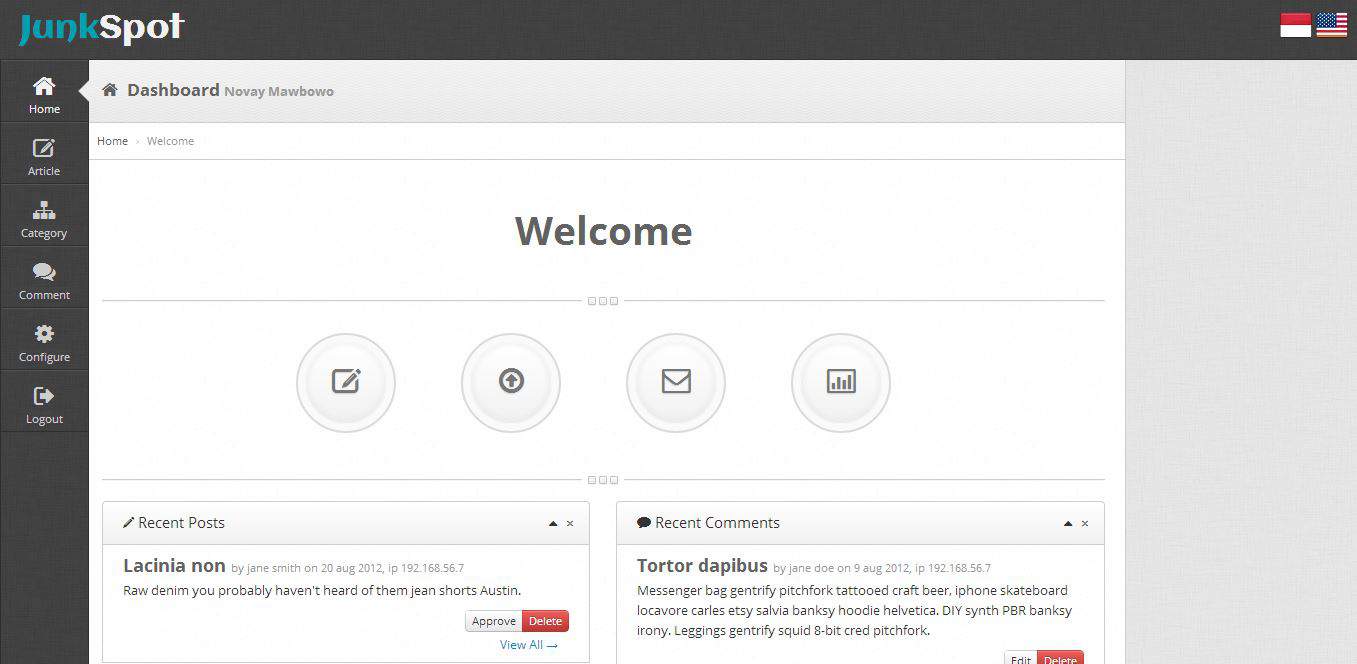Open the Category sidebar item
The width and height of the screenshot is (1357, 664).
(x=44, y=216)
